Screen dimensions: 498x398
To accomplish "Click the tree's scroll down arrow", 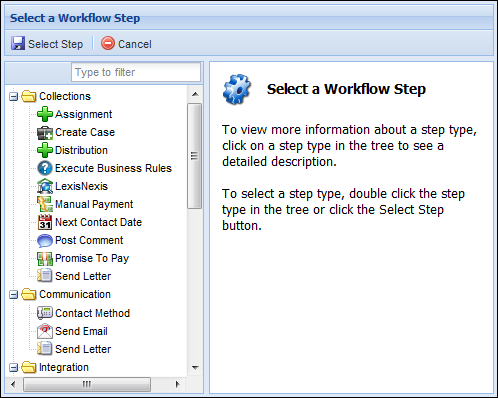I will click(x=195, y=368).
